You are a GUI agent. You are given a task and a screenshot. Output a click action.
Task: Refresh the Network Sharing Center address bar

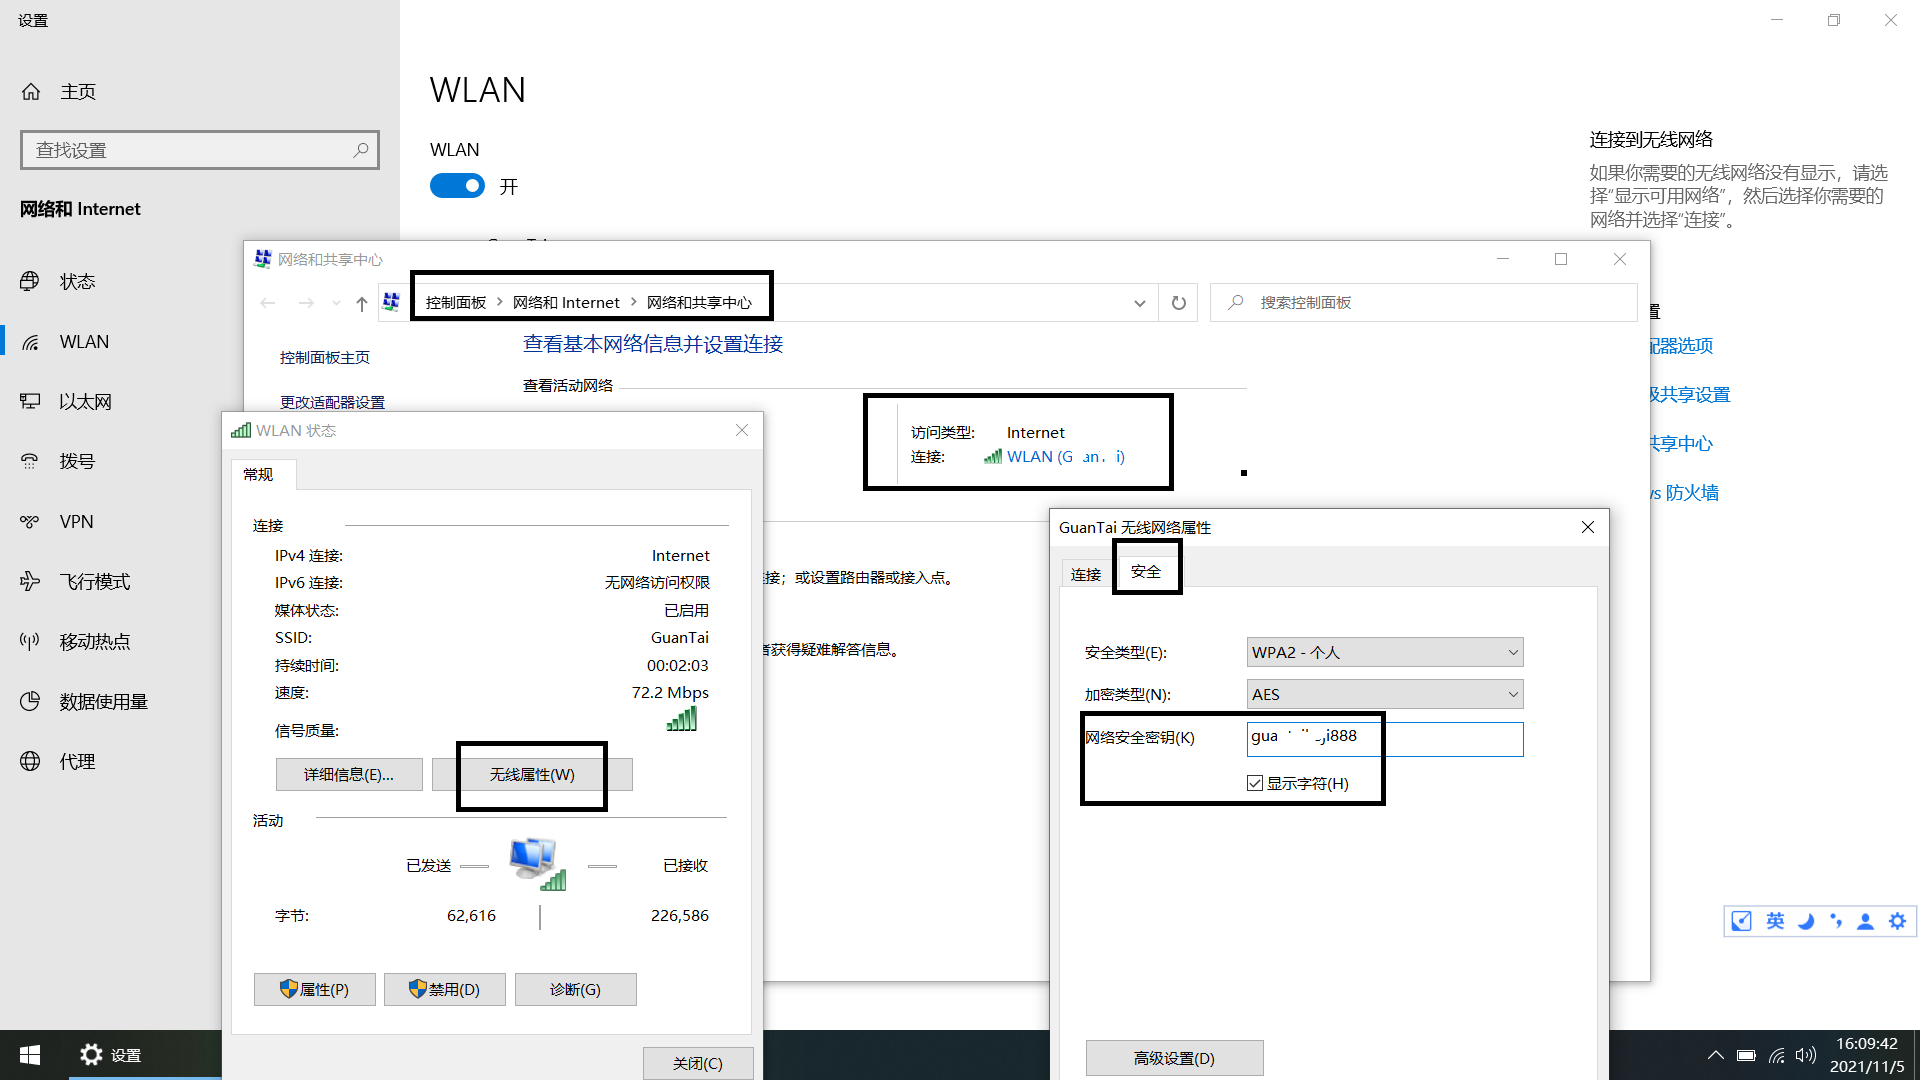[x=1179, y=302]
